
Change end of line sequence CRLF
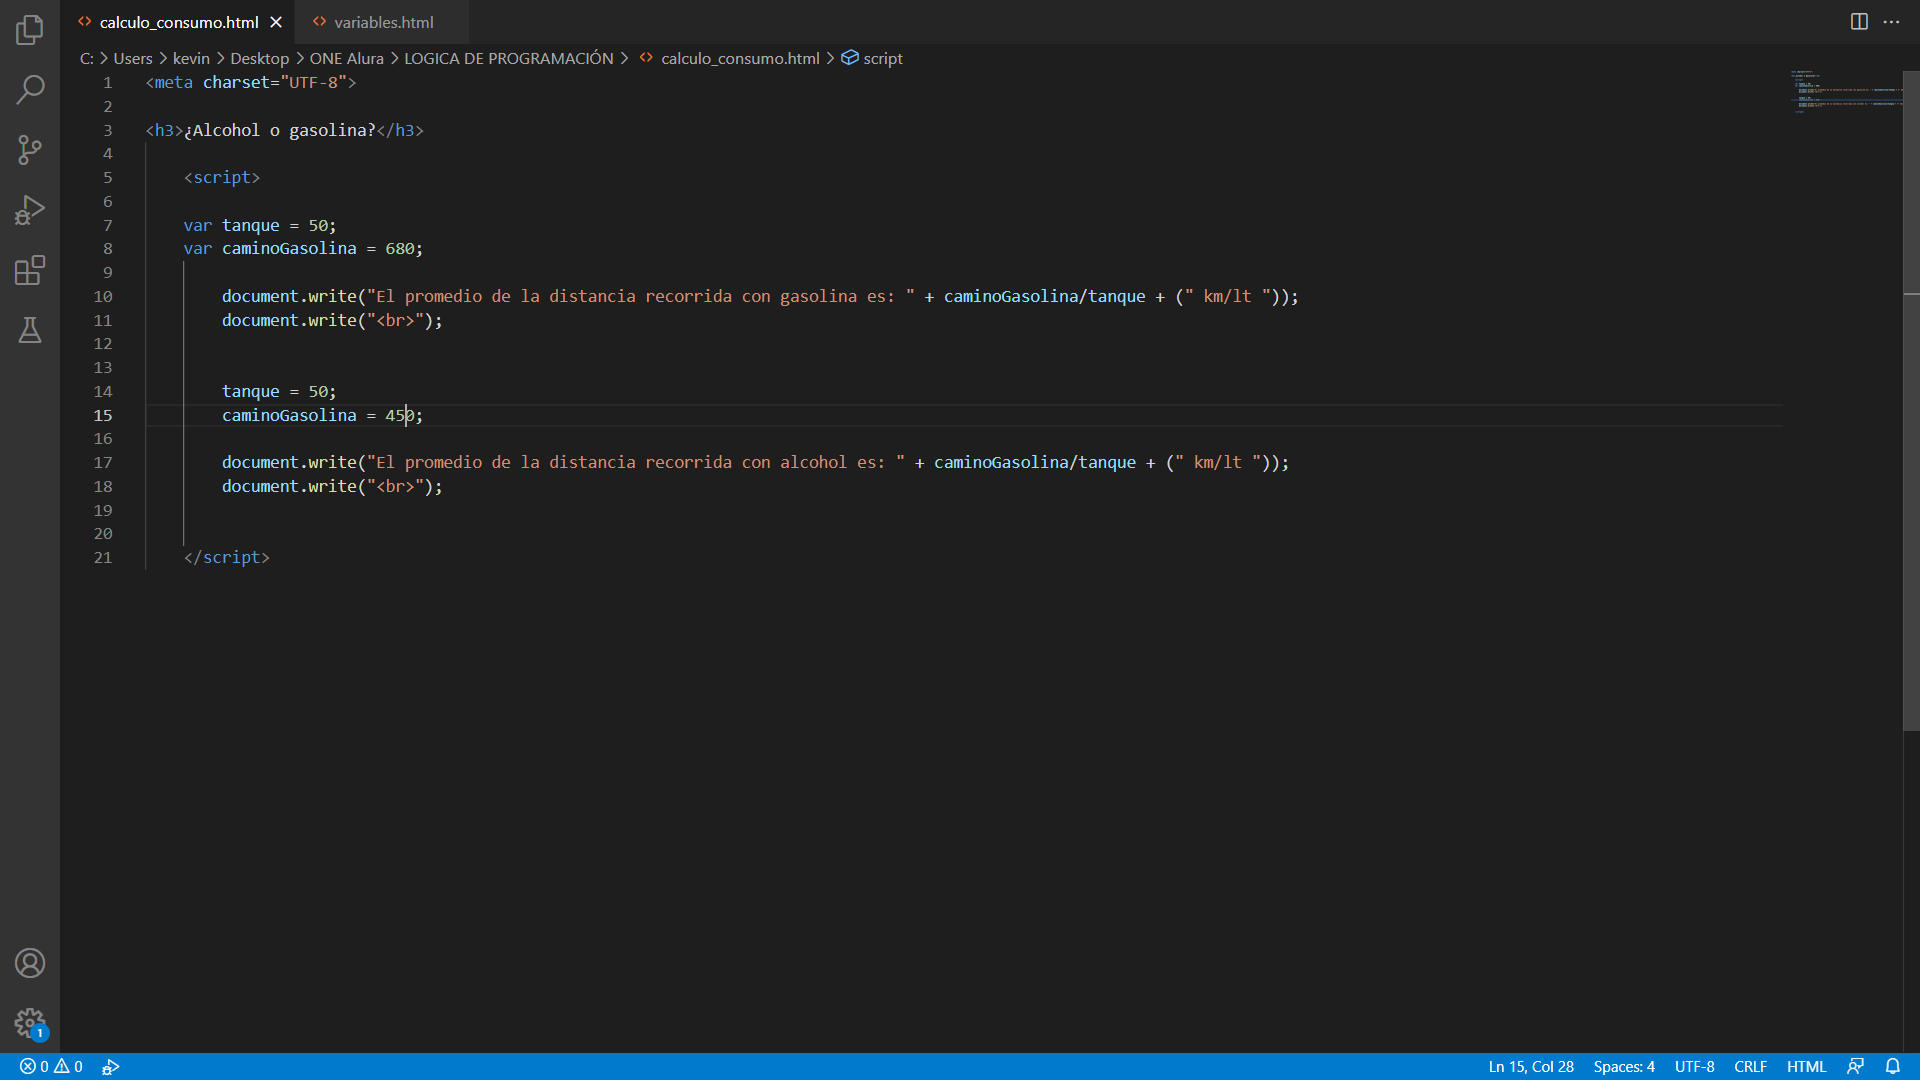pyautogui.click(x=1750, y=1066)
